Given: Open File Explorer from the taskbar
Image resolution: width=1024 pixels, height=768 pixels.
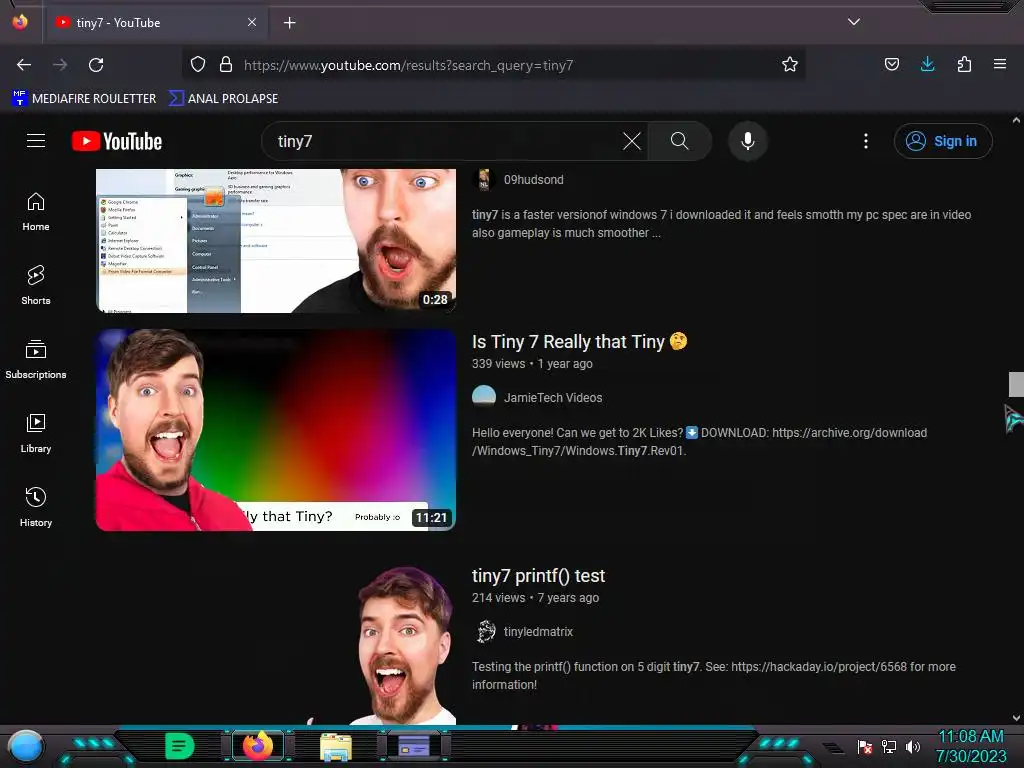Looking at the screenshot, I should pos(336,746).
